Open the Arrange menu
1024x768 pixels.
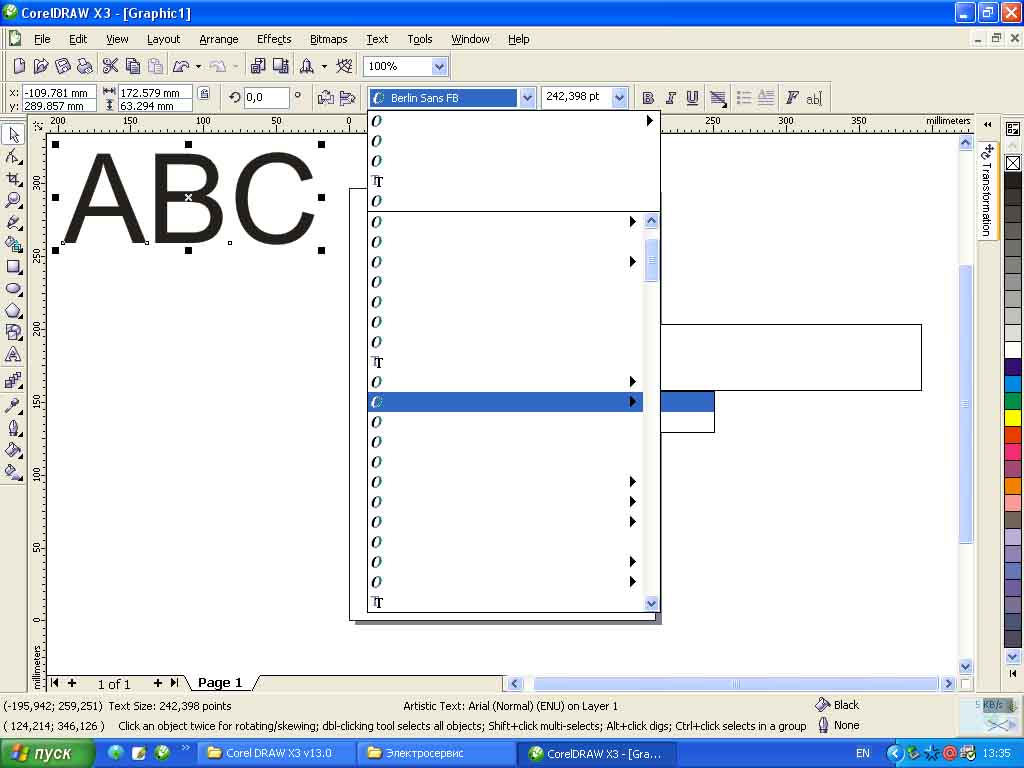(x=219, y=39)
